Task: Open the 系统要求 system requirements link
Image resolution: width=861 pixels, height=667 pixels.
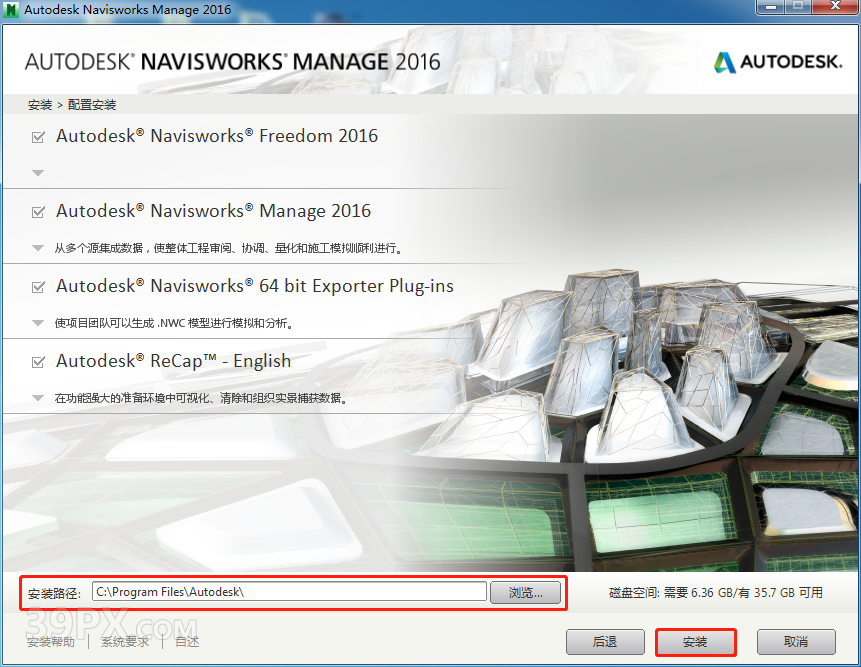Action: (x=125, y=642)
